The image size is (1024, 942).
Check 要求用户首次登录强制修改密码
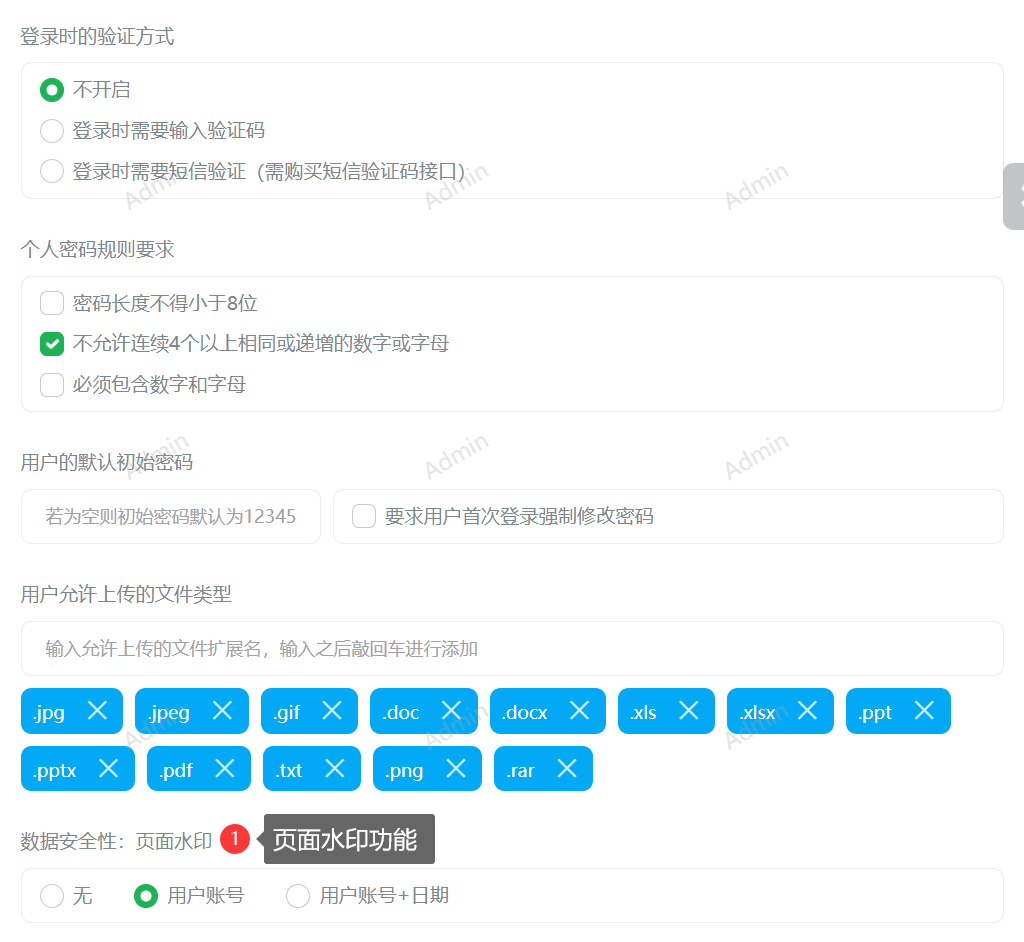point(363,516)
